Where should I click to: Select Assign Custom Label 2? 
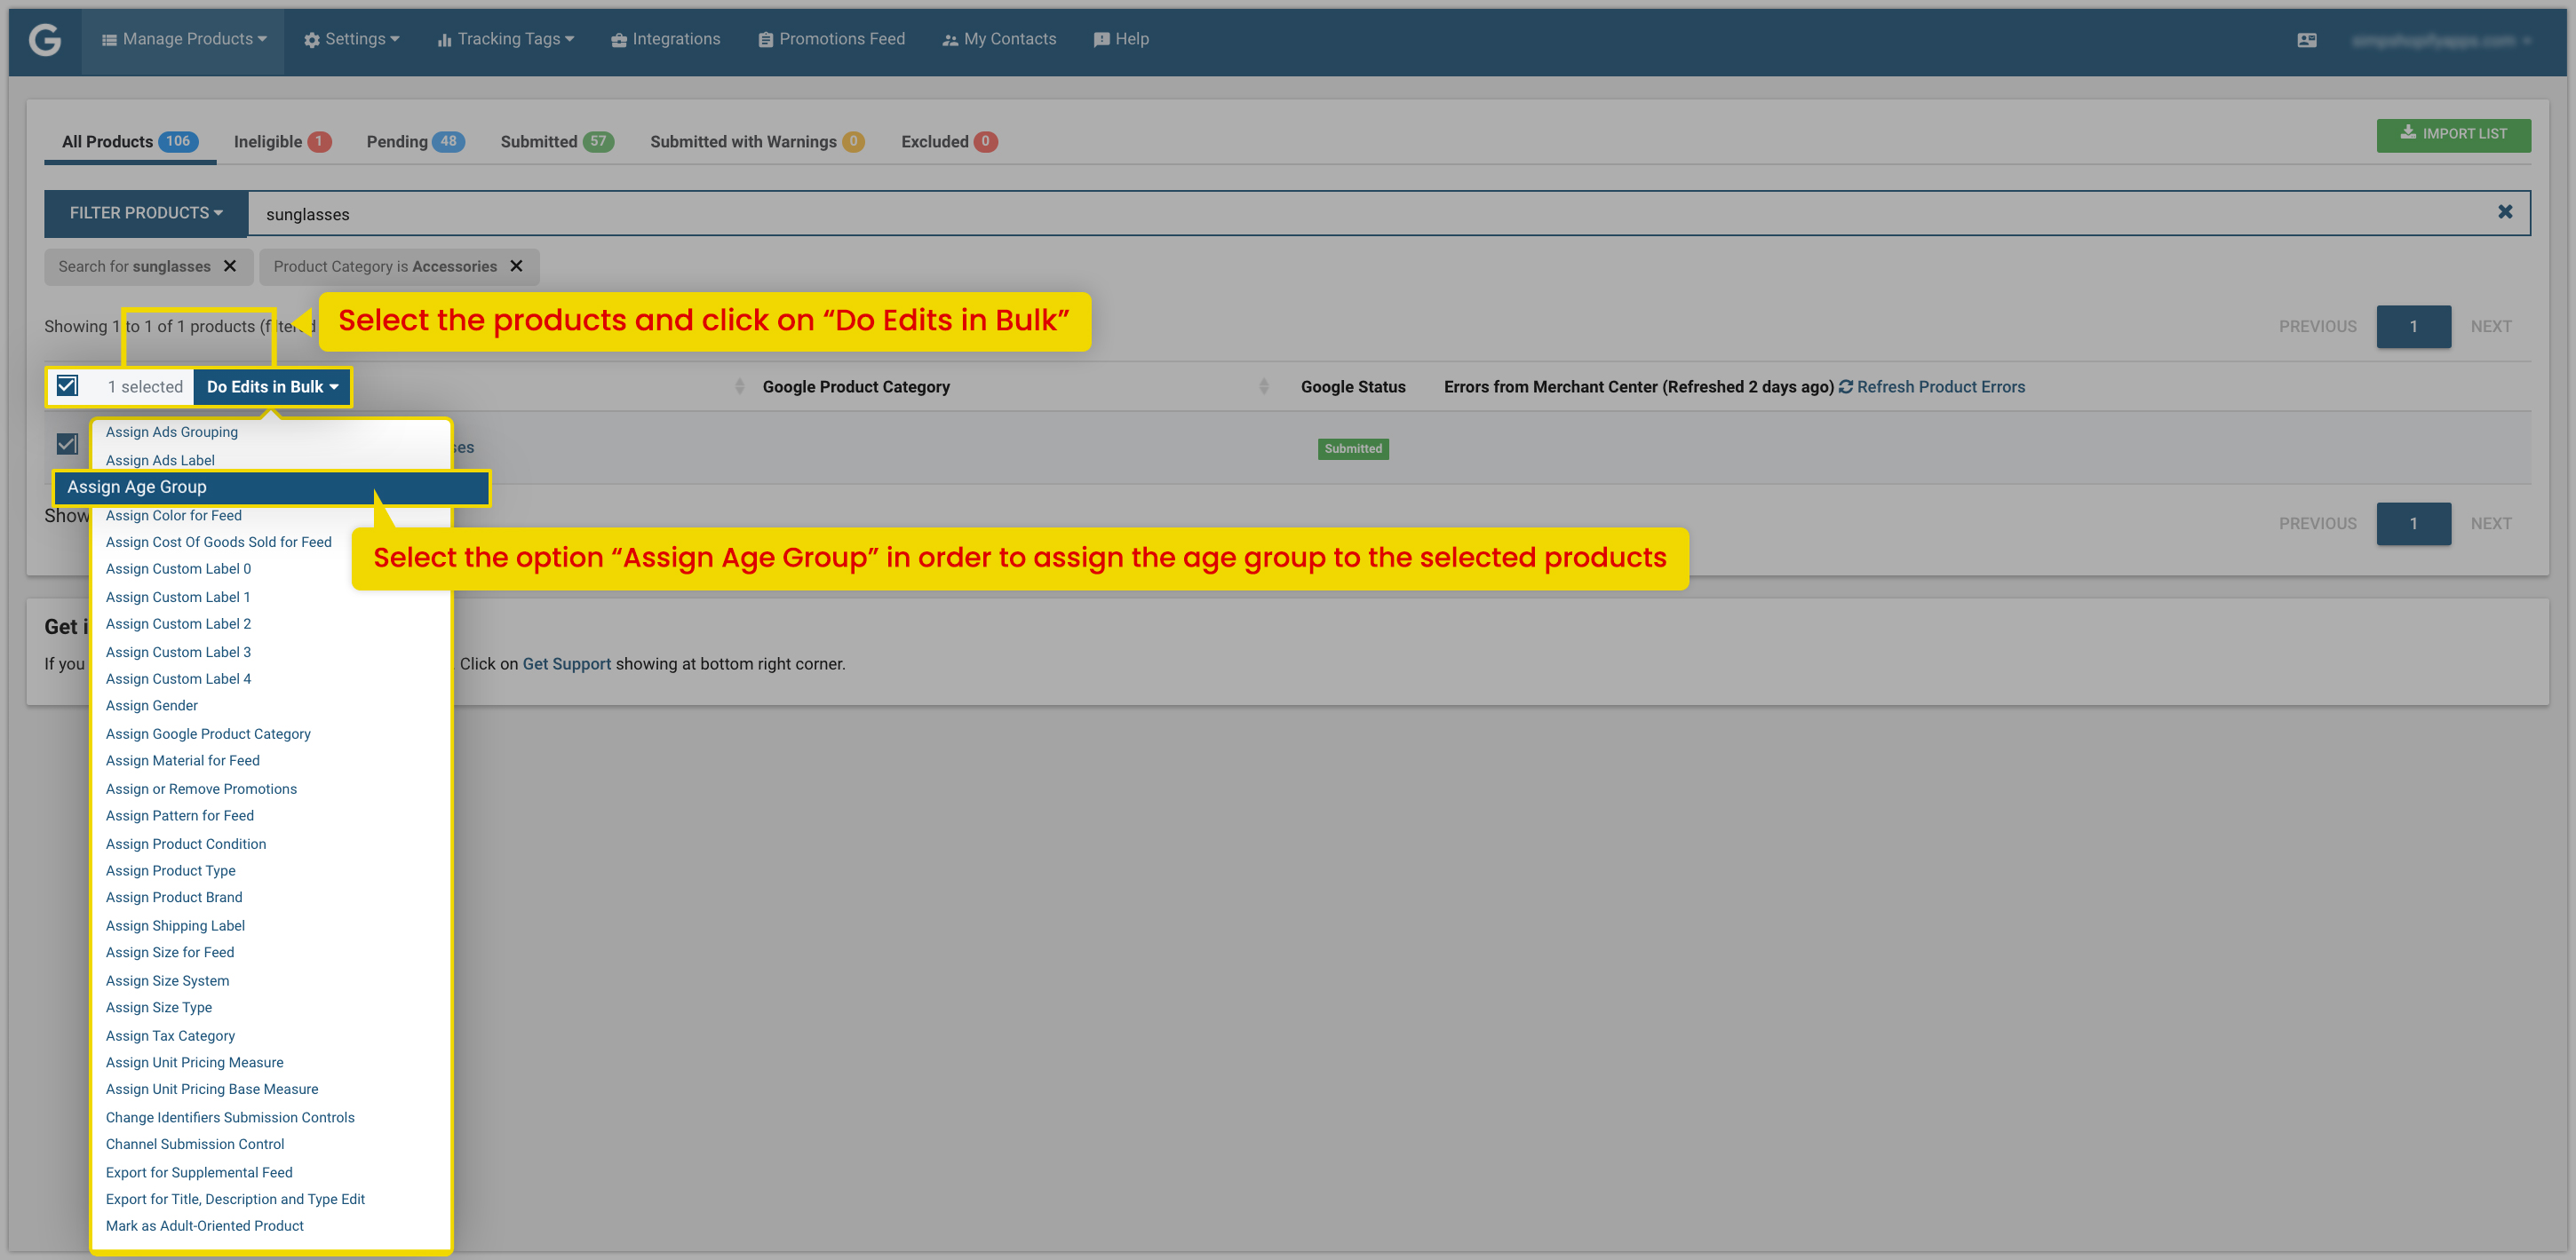tap(178, 624)
